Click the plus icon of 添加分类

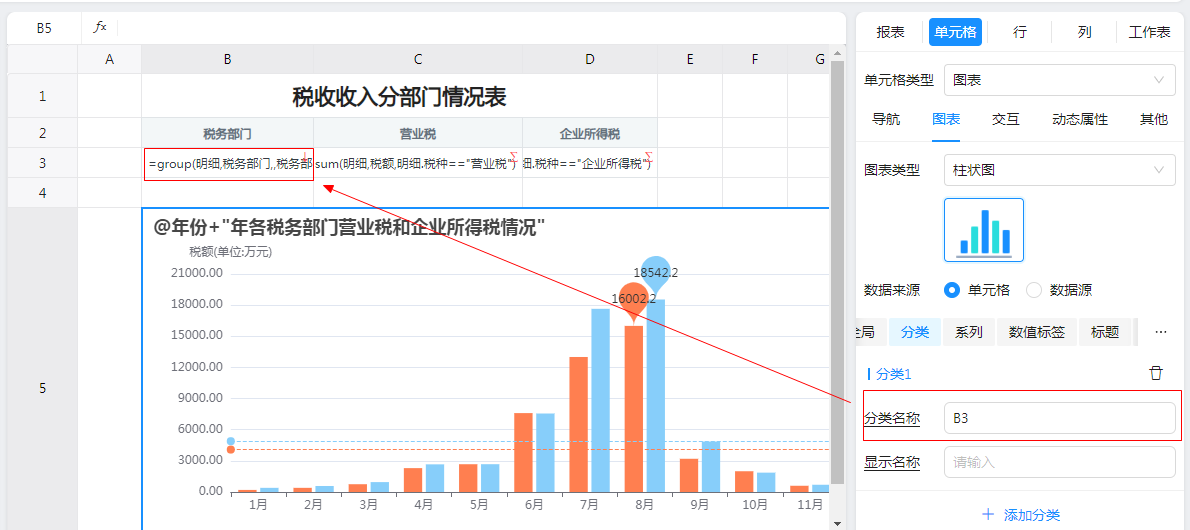click(x=988, y=515)
